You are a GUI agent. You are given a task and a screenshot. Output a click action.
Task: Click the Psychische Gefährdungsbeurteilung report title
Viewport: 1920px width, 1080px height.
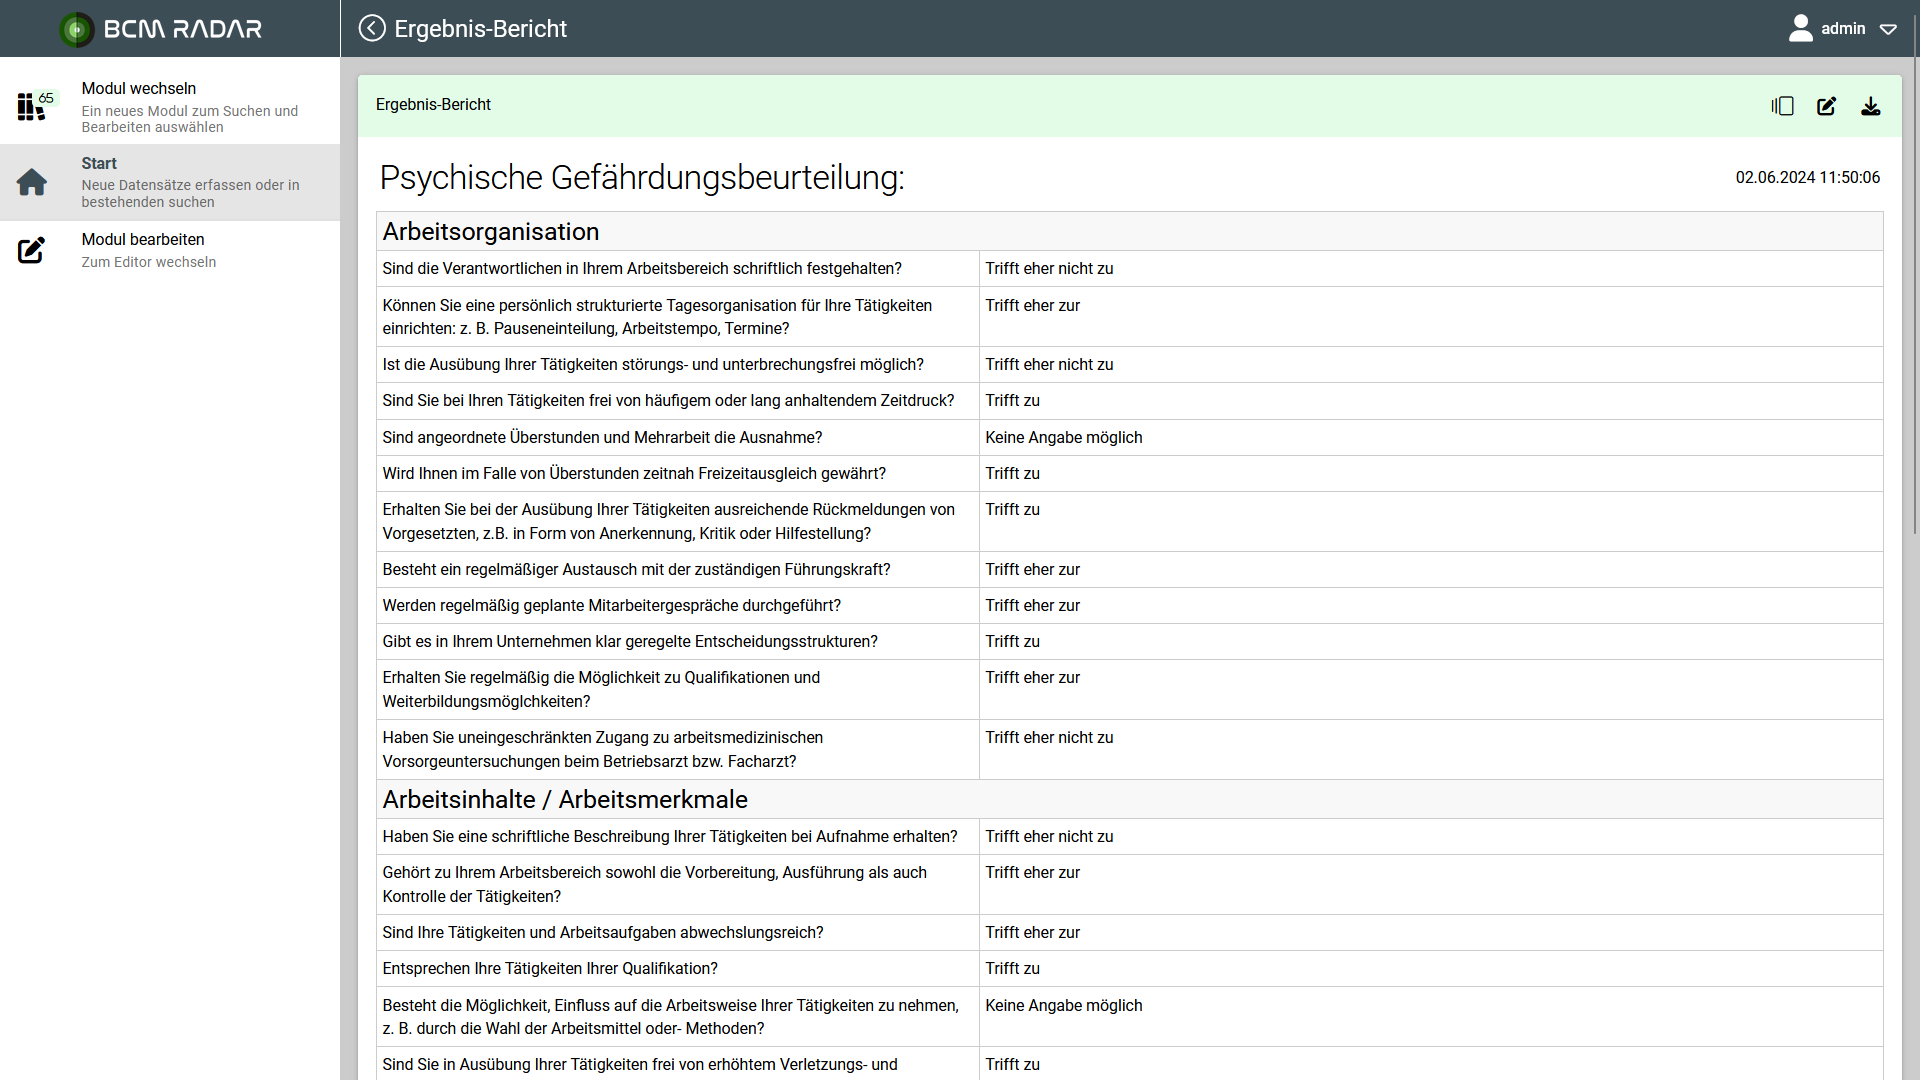pos(642,178)
